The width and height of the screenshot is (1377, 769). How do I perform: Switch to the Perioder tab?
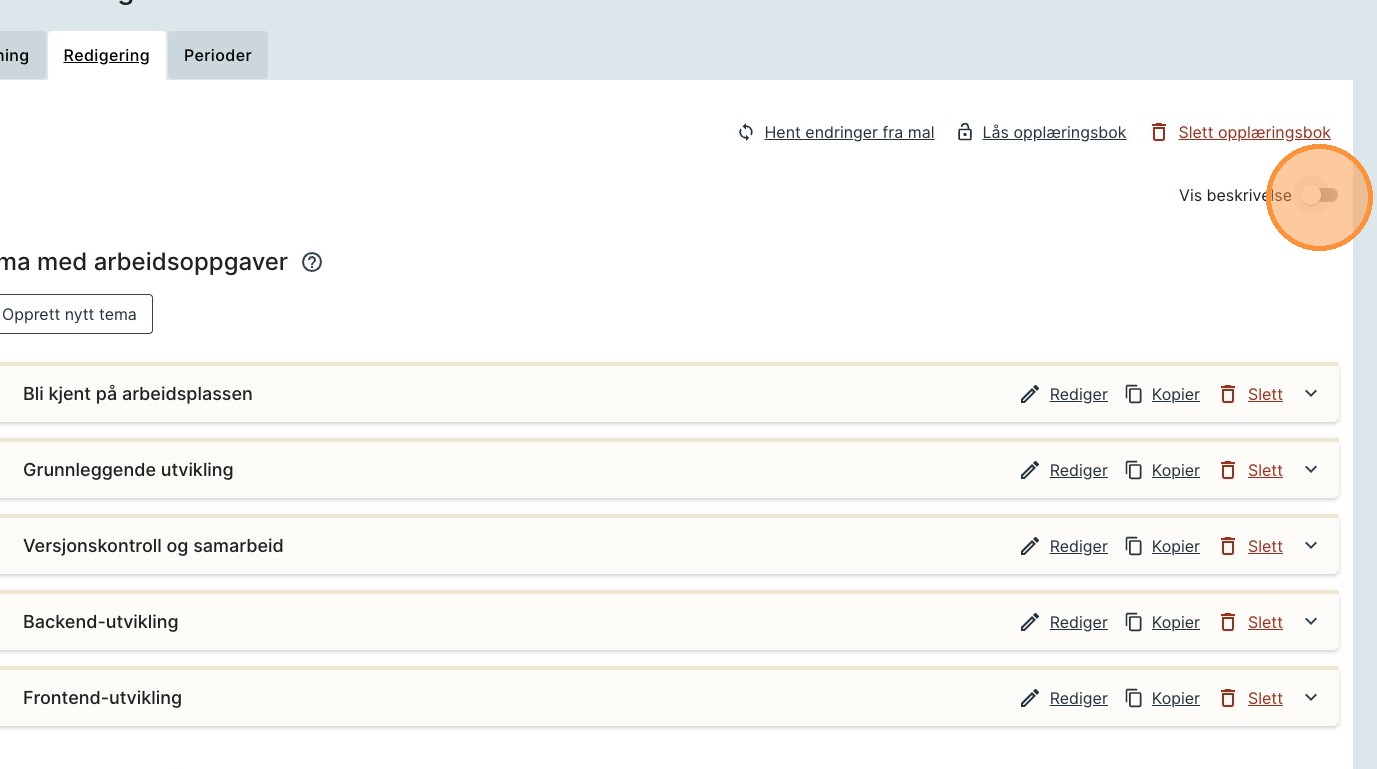point(217,56)
